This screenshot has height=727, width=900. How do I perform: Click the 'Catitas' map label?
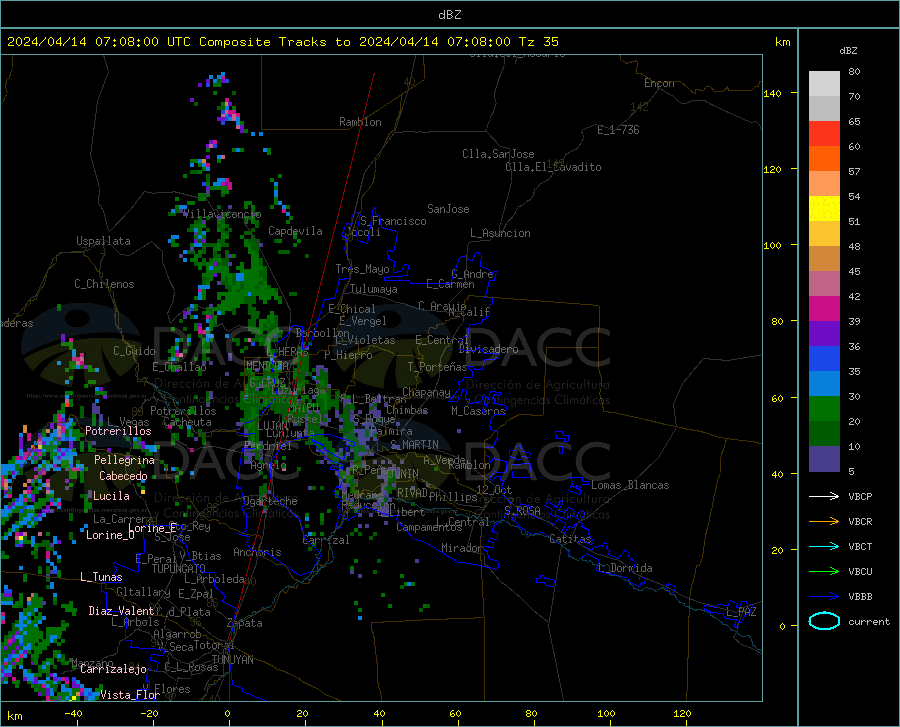[x=571, y=539]
